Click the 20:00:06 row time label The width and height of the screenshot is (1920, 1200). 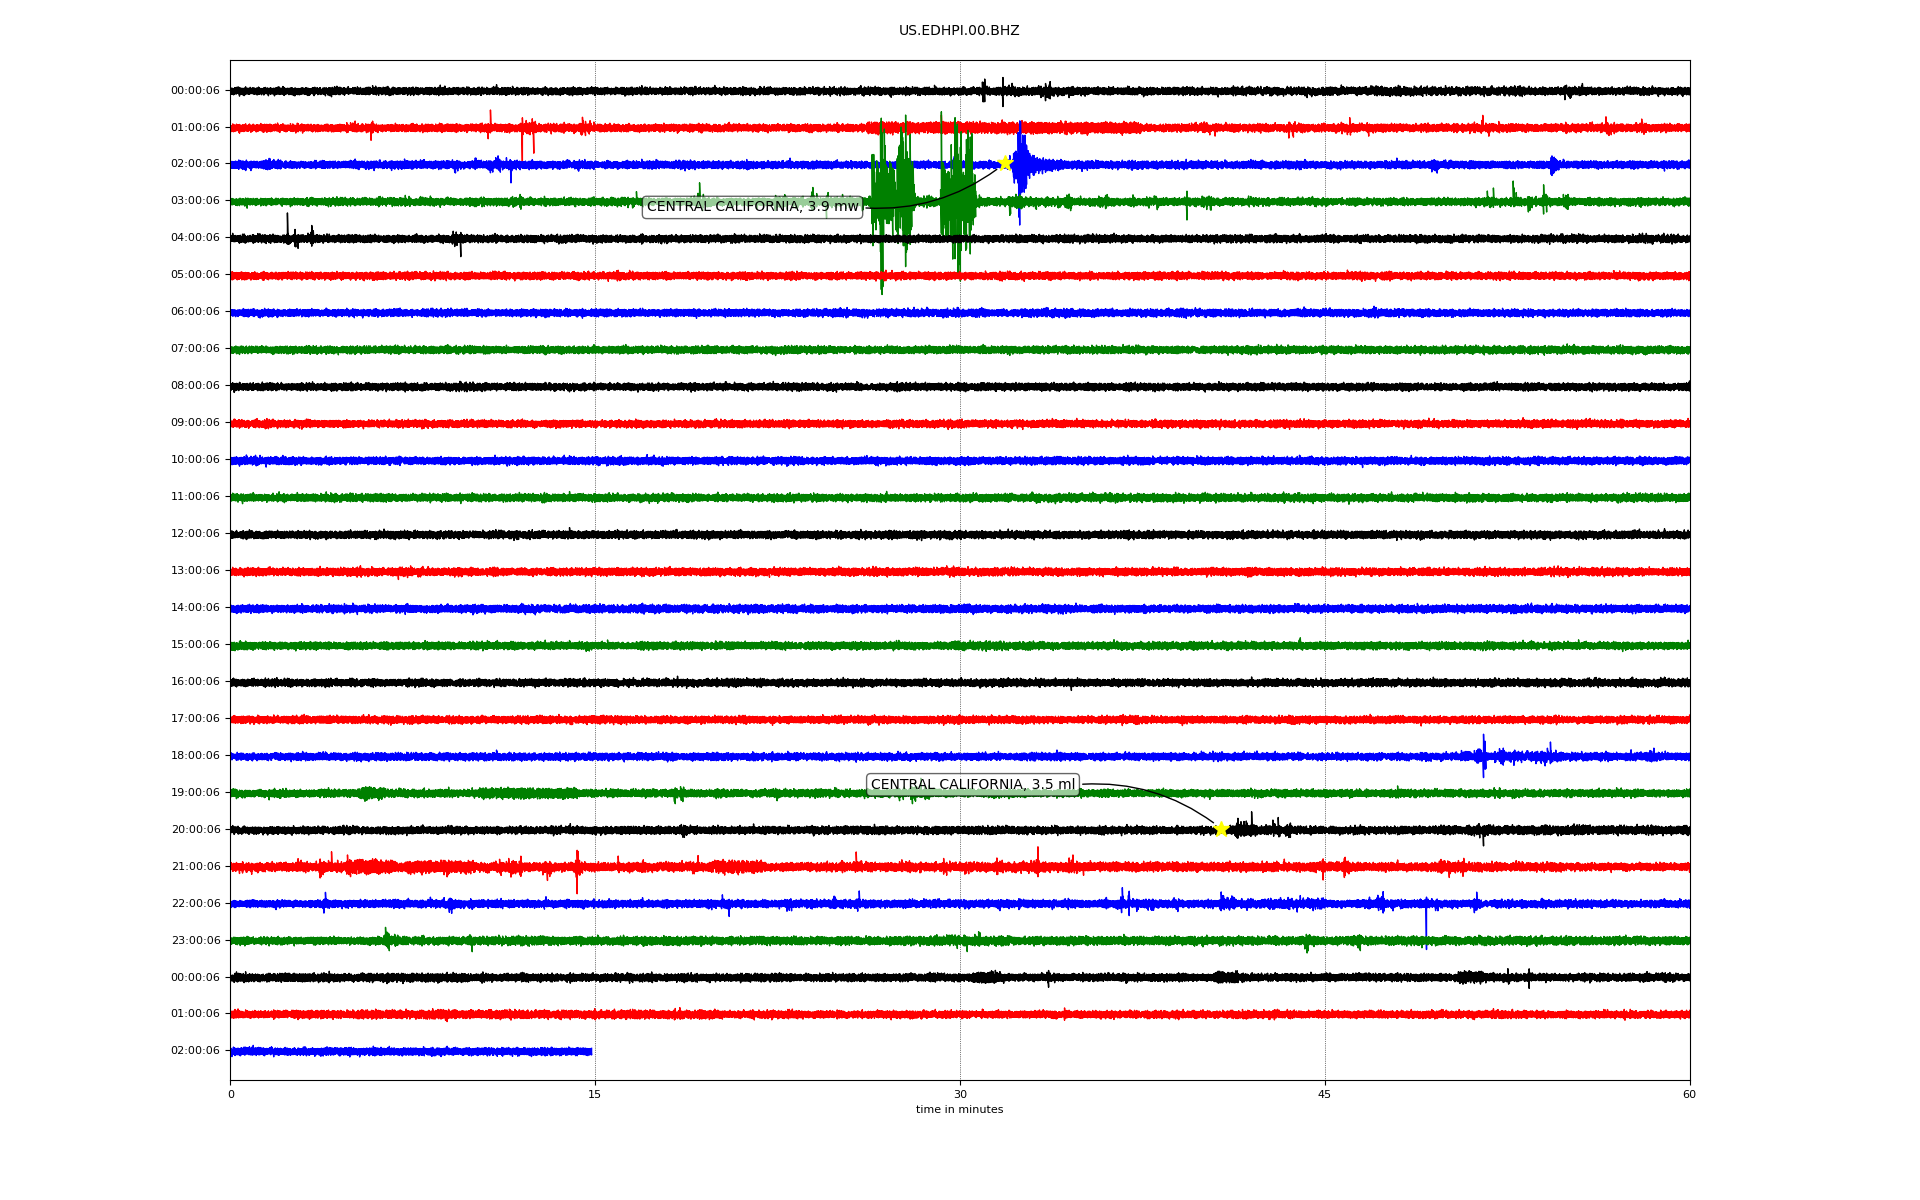point(195,830)
